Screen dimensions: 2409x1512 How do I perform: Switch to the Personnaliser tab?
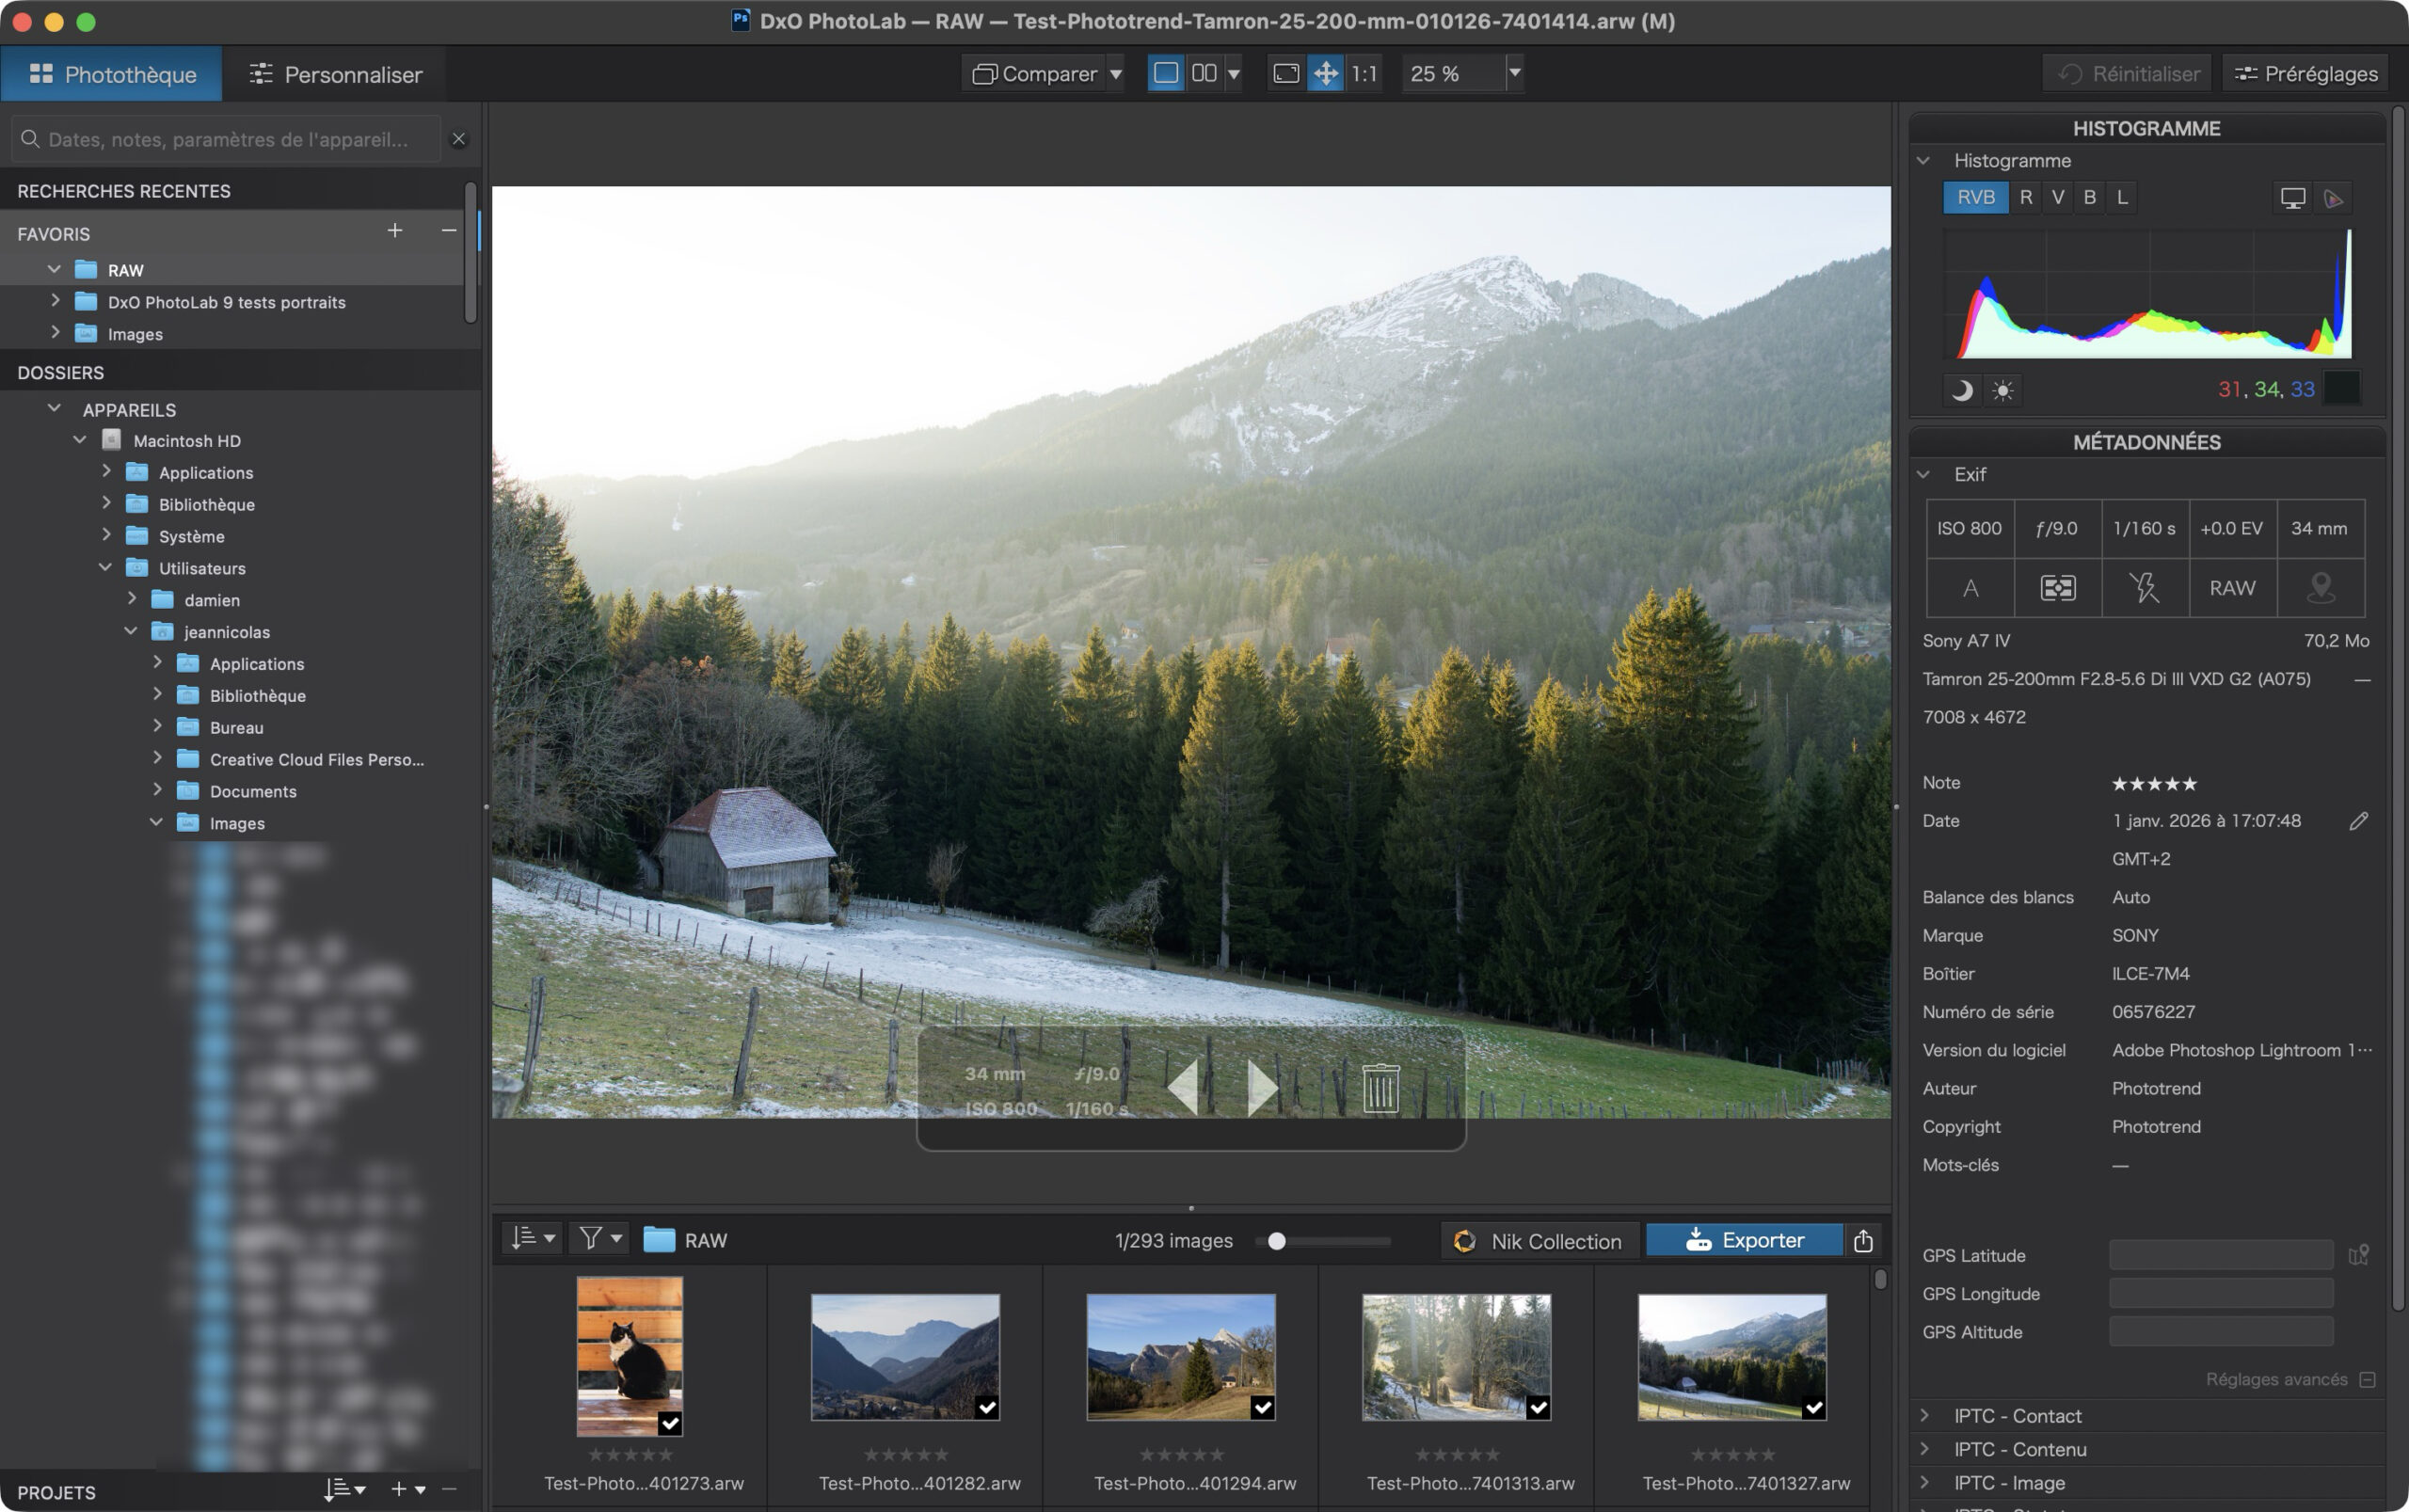tap(335, 74)
